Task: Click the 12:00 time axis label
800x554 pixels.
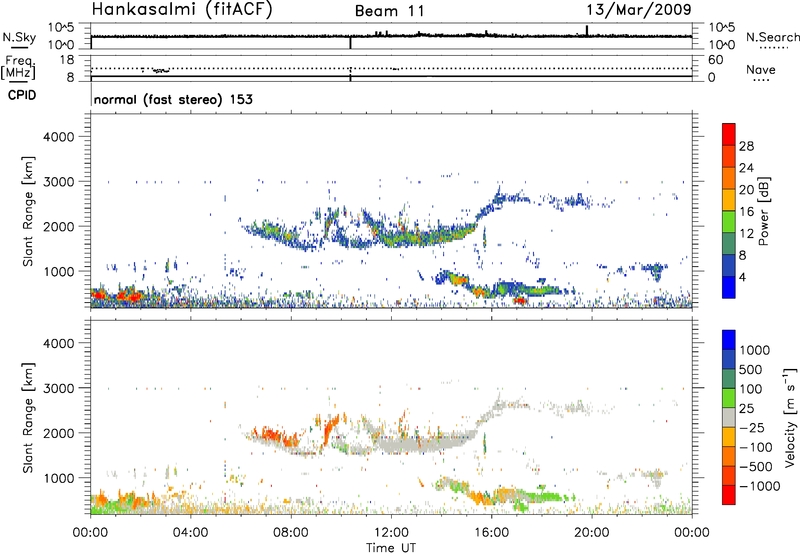Action: pyautogui.click(x=391, y=533)
